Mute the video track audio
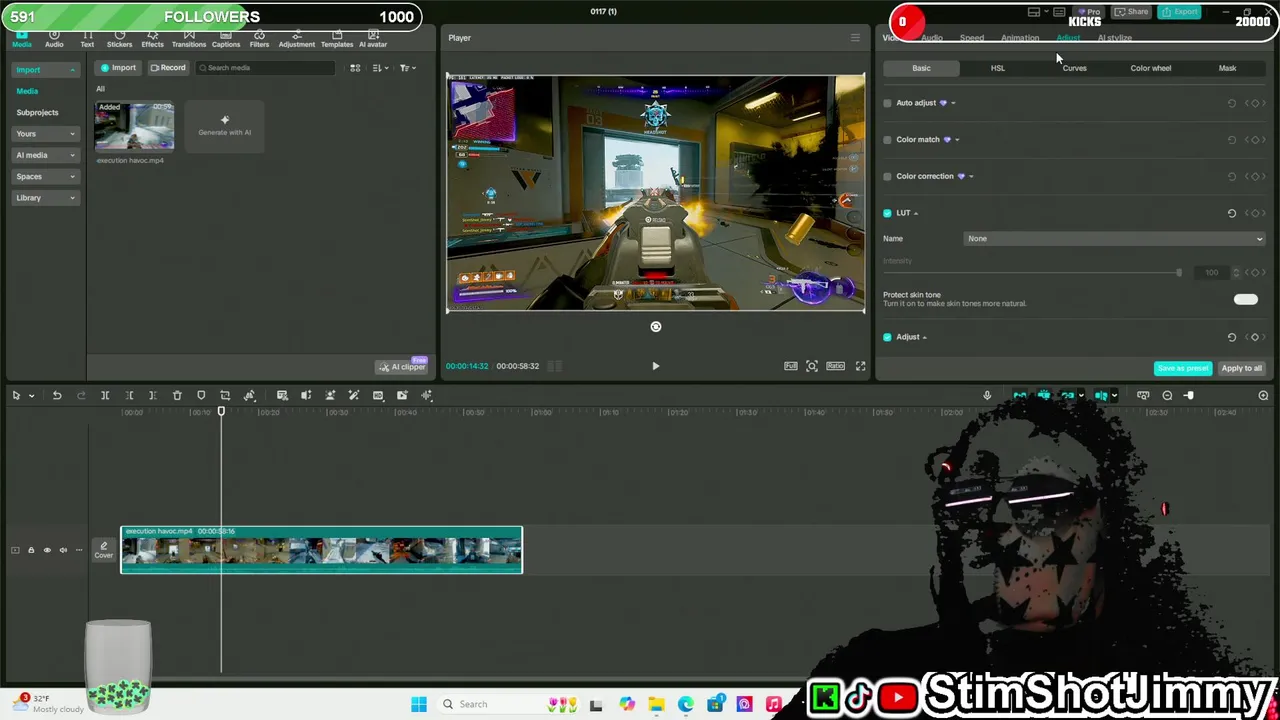This screenshot has width=1280, height=720. coord(63,550)
